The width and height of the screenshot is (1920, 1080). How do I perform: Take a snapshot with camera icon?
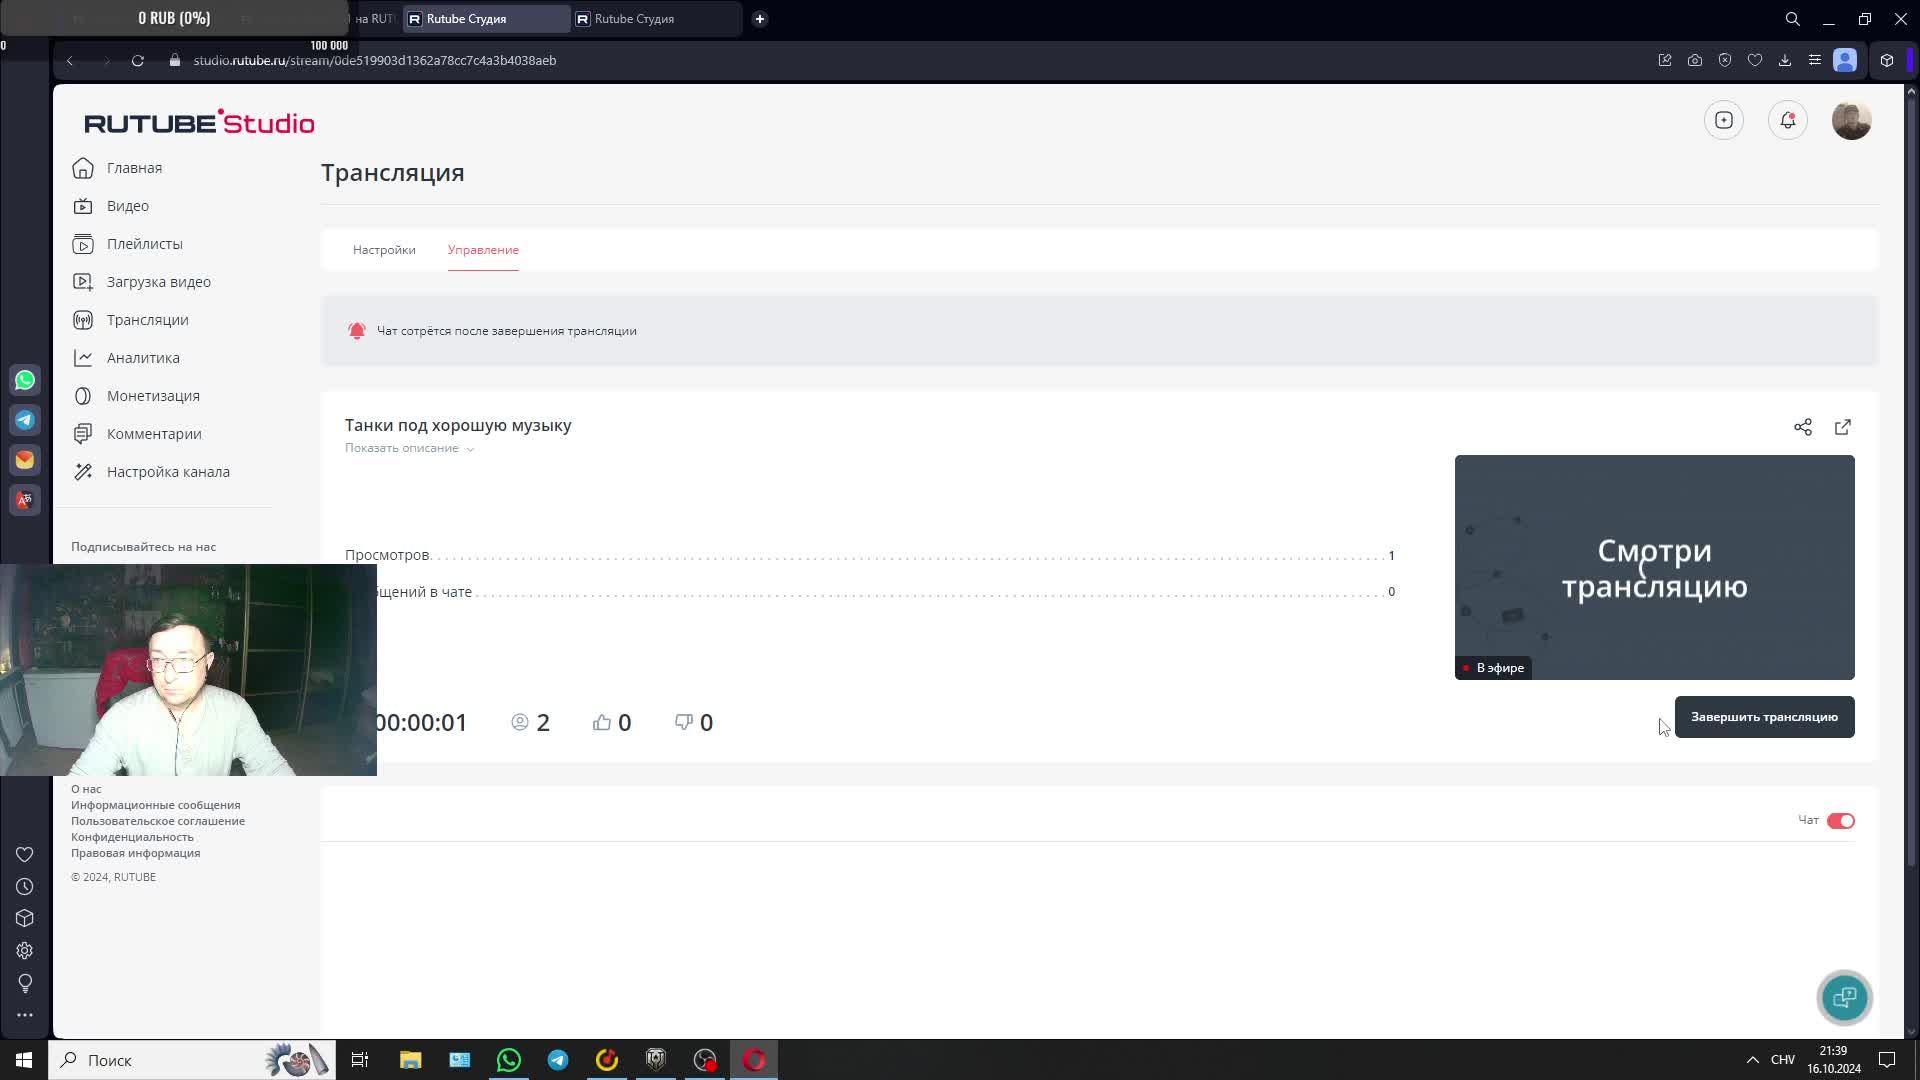(x=1695, y=60)
